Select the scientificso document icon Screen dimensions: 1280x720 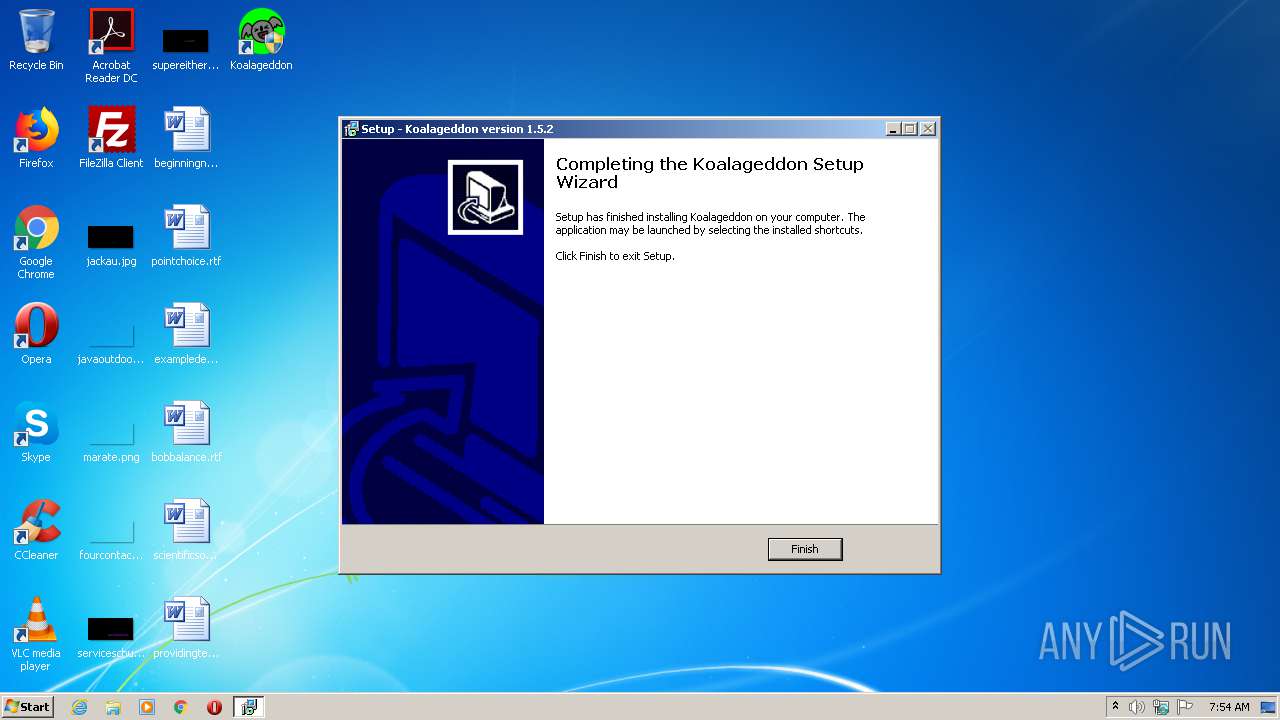(x=186, y=530)
